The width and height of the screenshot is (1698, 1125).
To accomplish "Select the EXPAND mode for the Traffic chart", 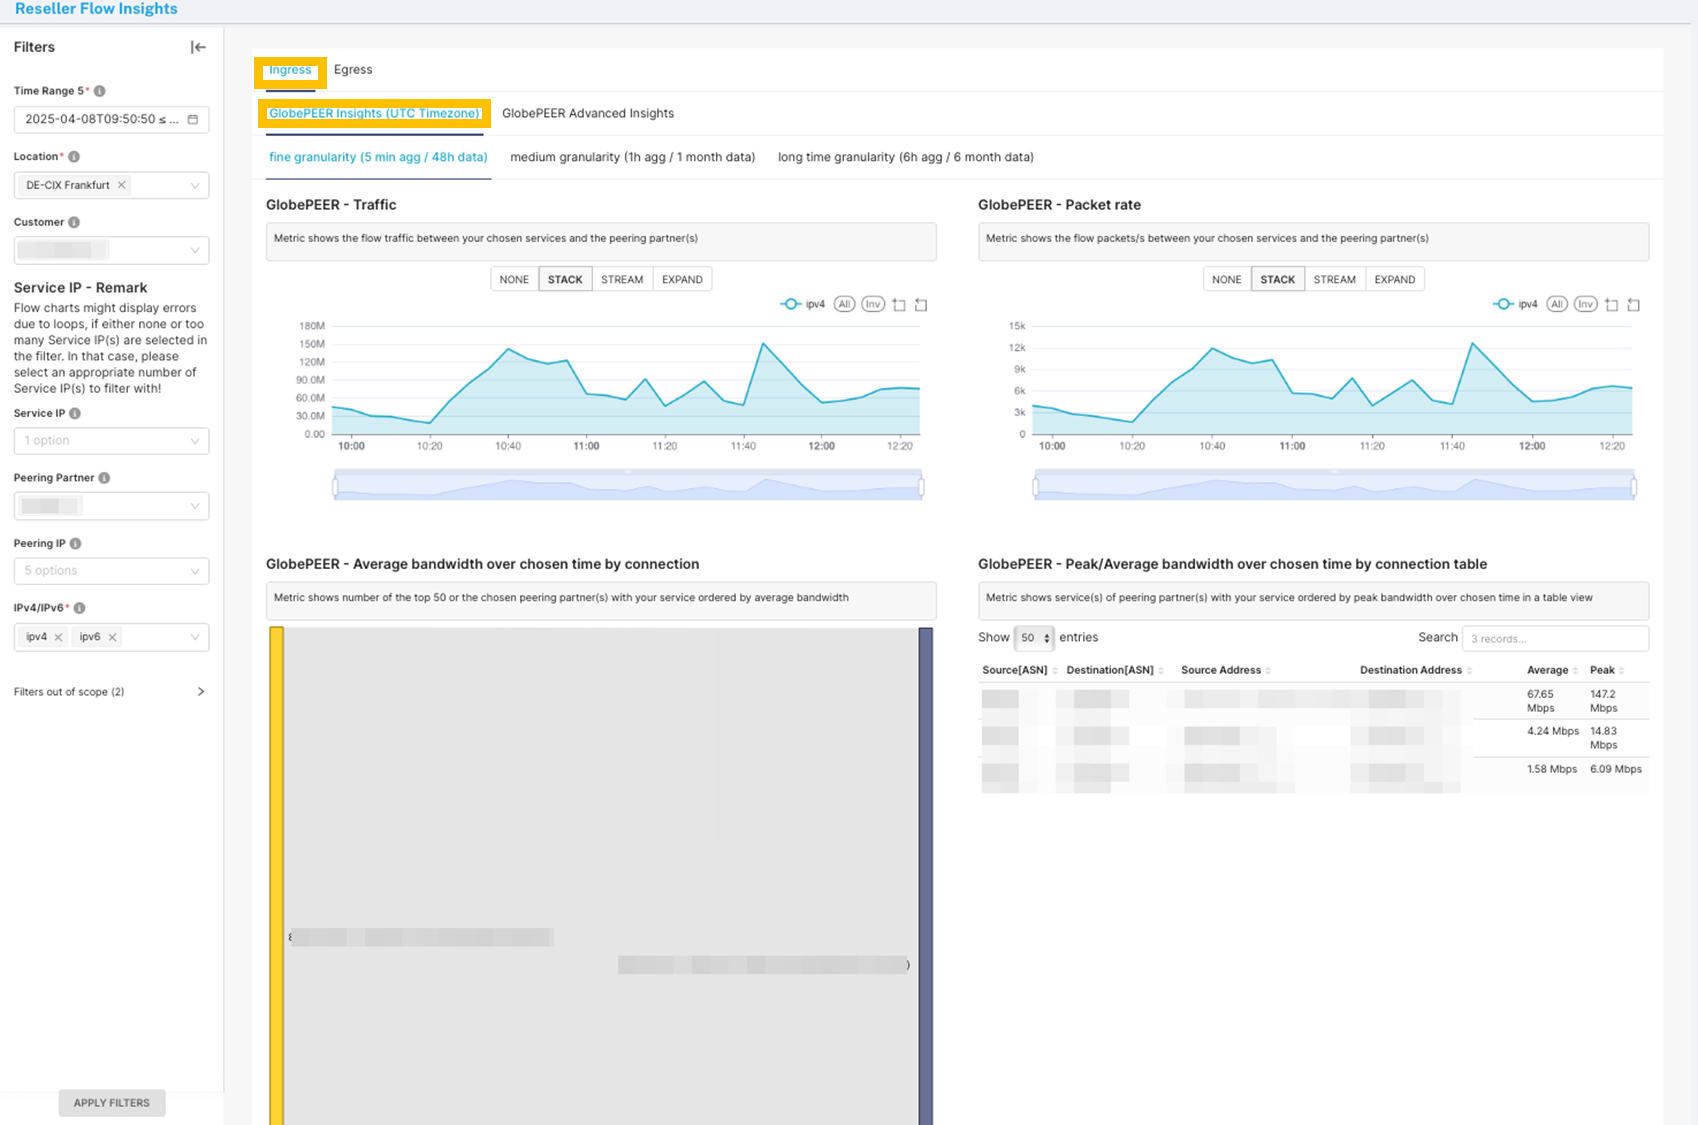I will click(682, 279).
